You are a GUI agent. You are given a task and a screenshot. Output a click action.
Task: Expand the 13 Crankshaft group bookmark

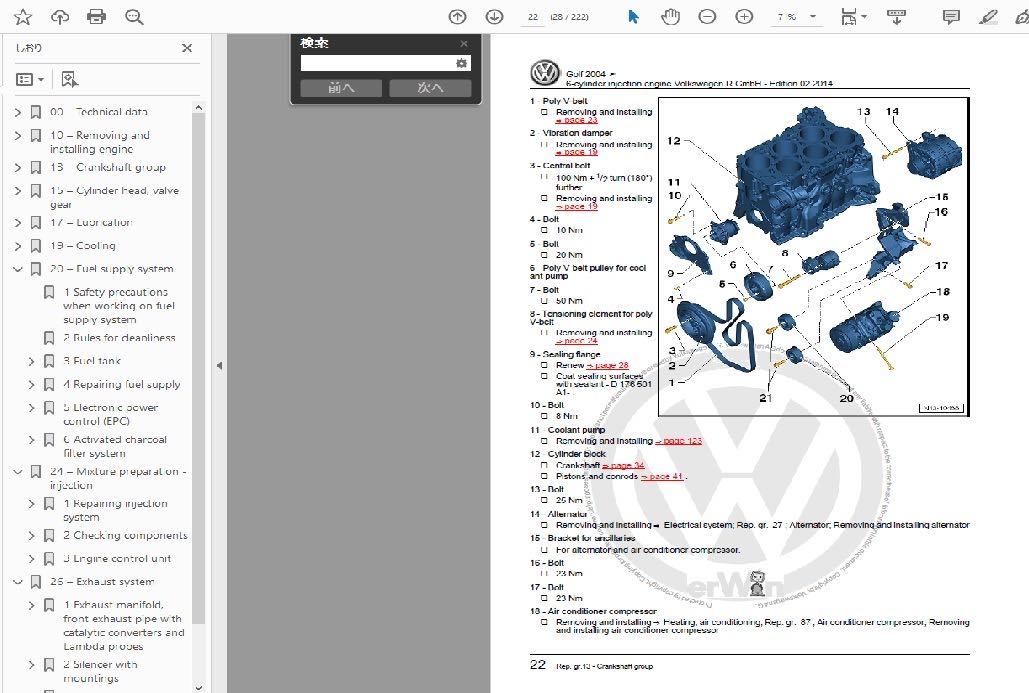[18, 167]
